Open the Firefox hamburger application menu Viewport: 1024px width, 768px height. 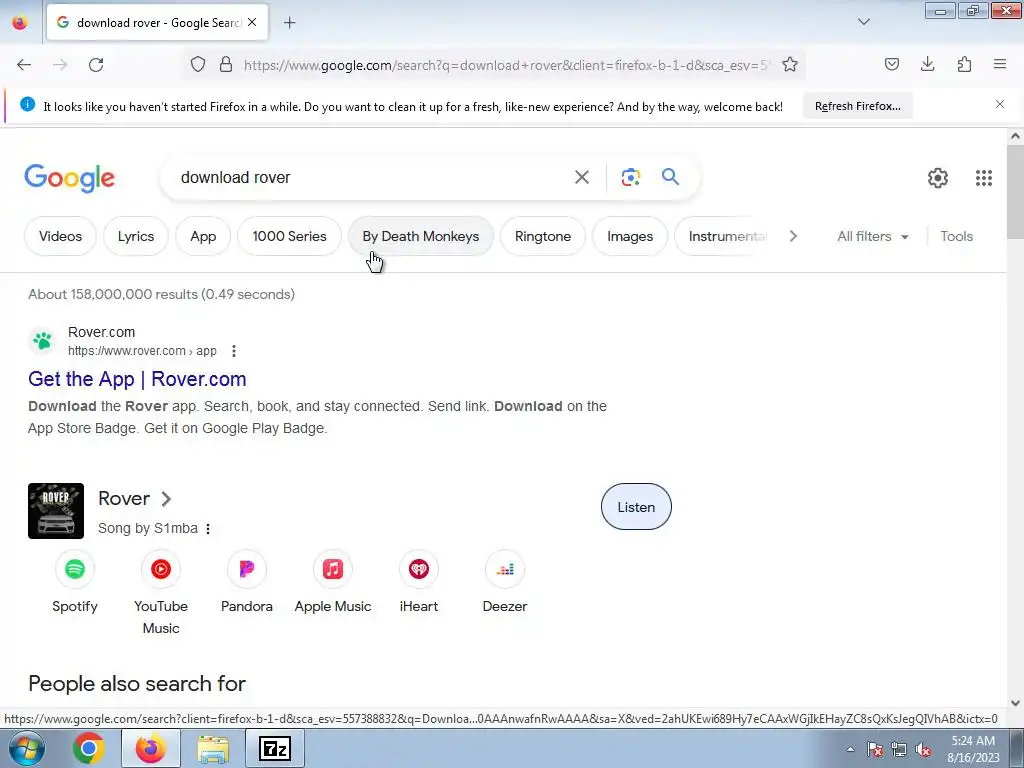pos(1000,65)
